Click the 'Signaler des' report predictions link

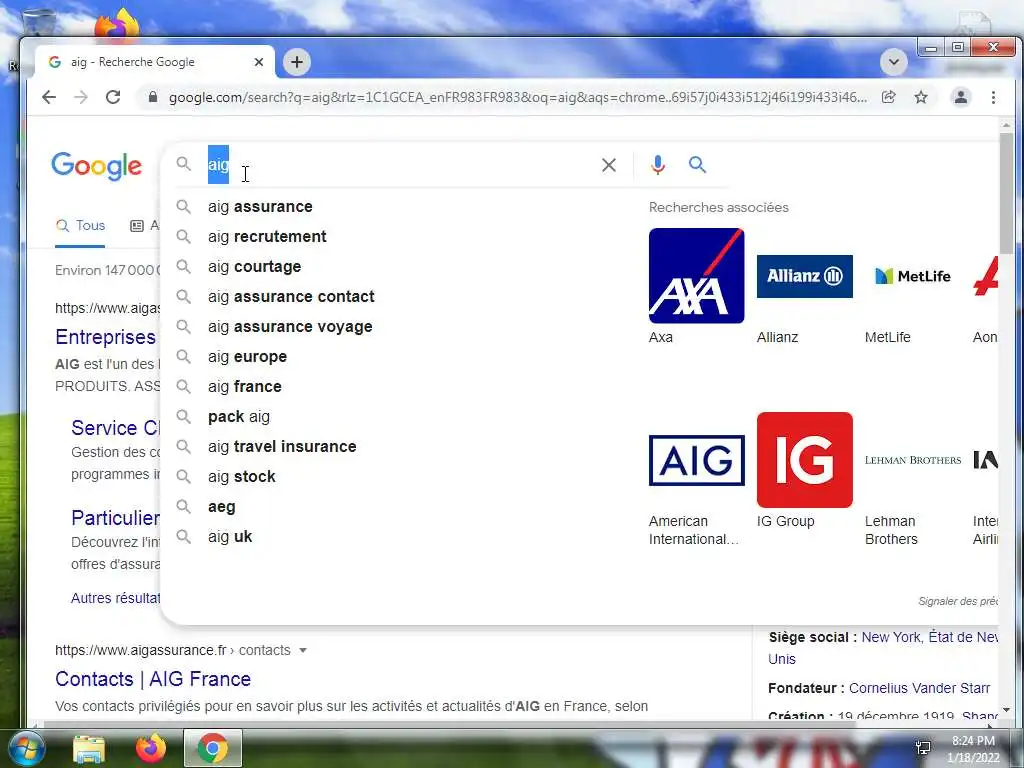[x=957, y=601]
